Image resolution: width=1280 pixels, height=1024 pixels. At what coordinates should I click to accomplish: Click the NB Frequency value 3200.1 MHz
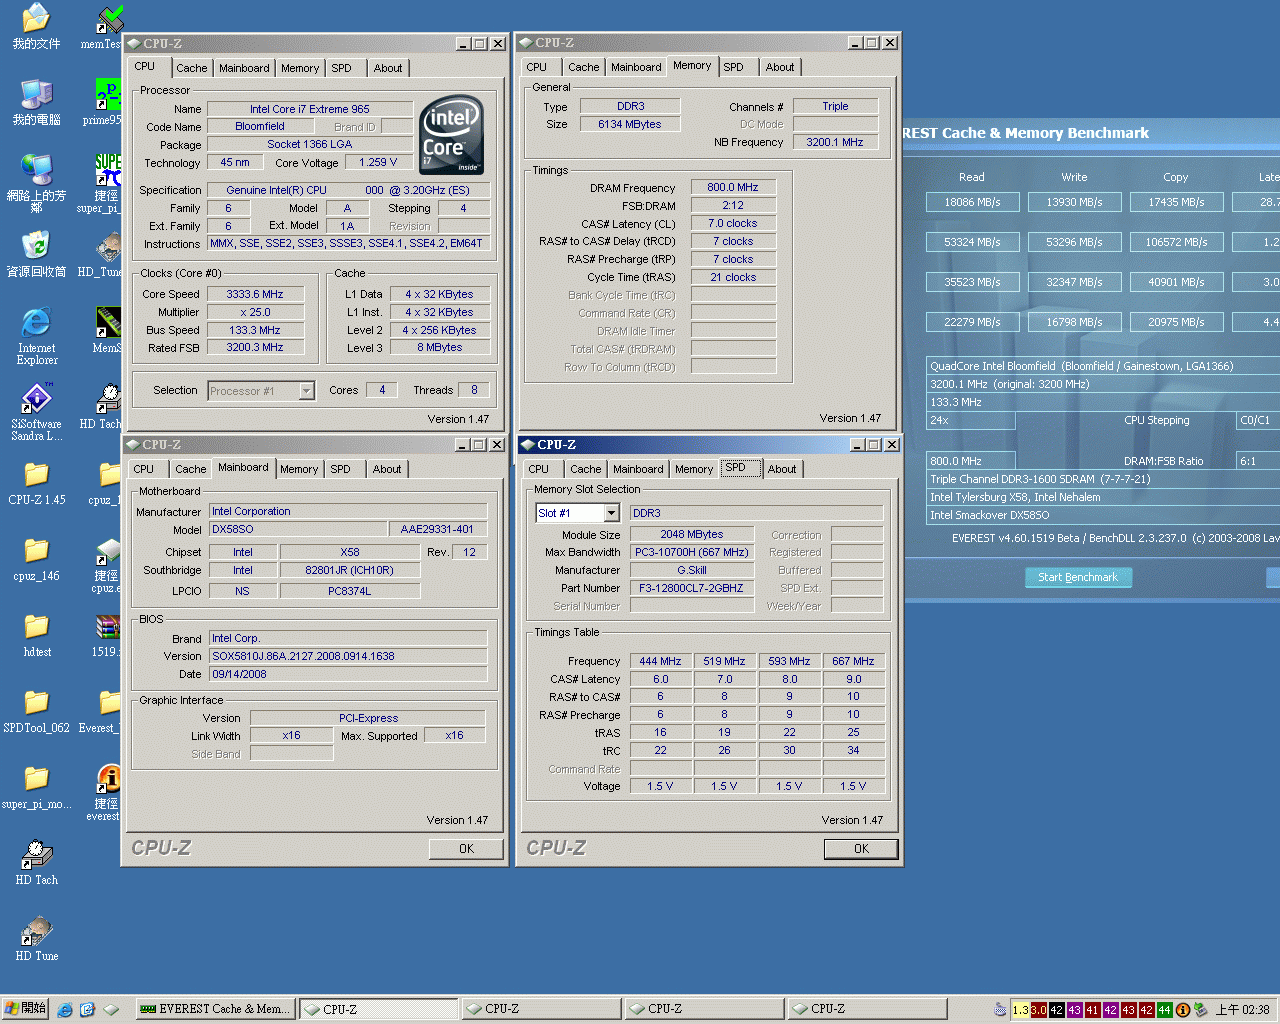(x=835, y=142)
